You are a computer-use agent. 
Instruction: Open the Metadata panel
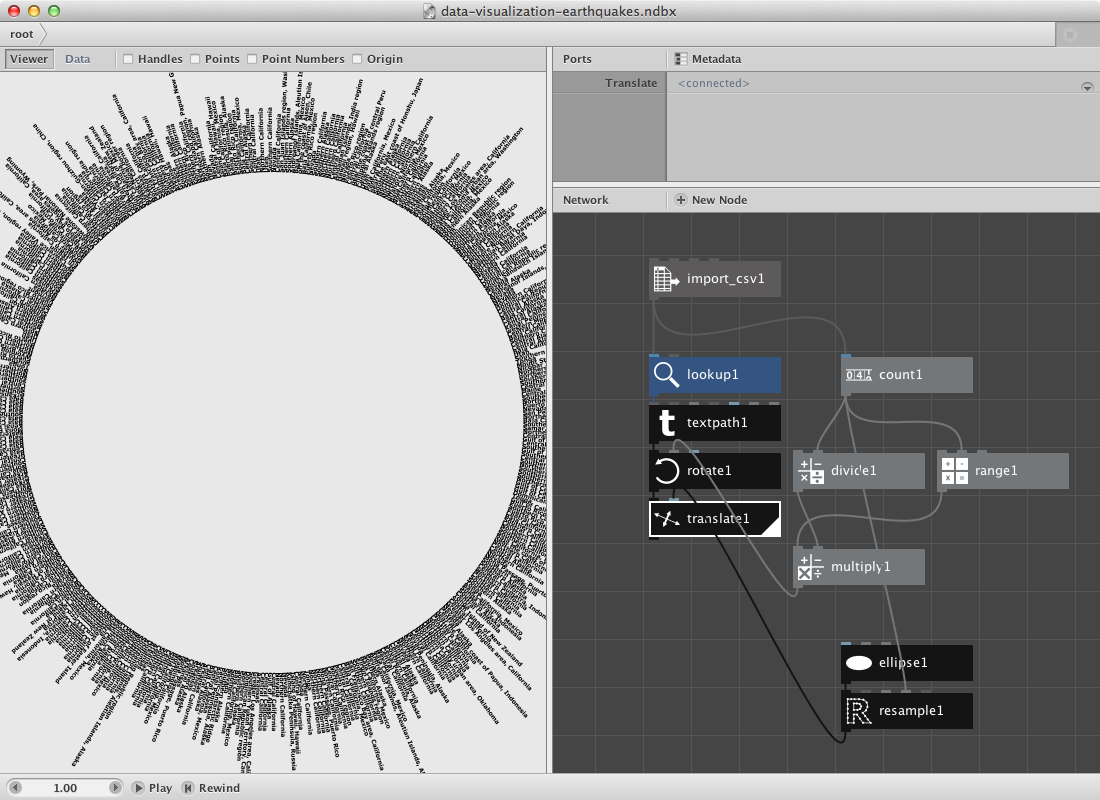point(707,59)
